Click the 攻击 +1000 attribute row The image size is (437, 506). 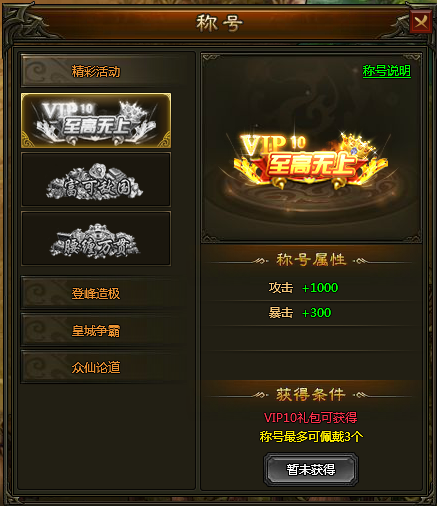pyautogui.click(x=311, y=288)
